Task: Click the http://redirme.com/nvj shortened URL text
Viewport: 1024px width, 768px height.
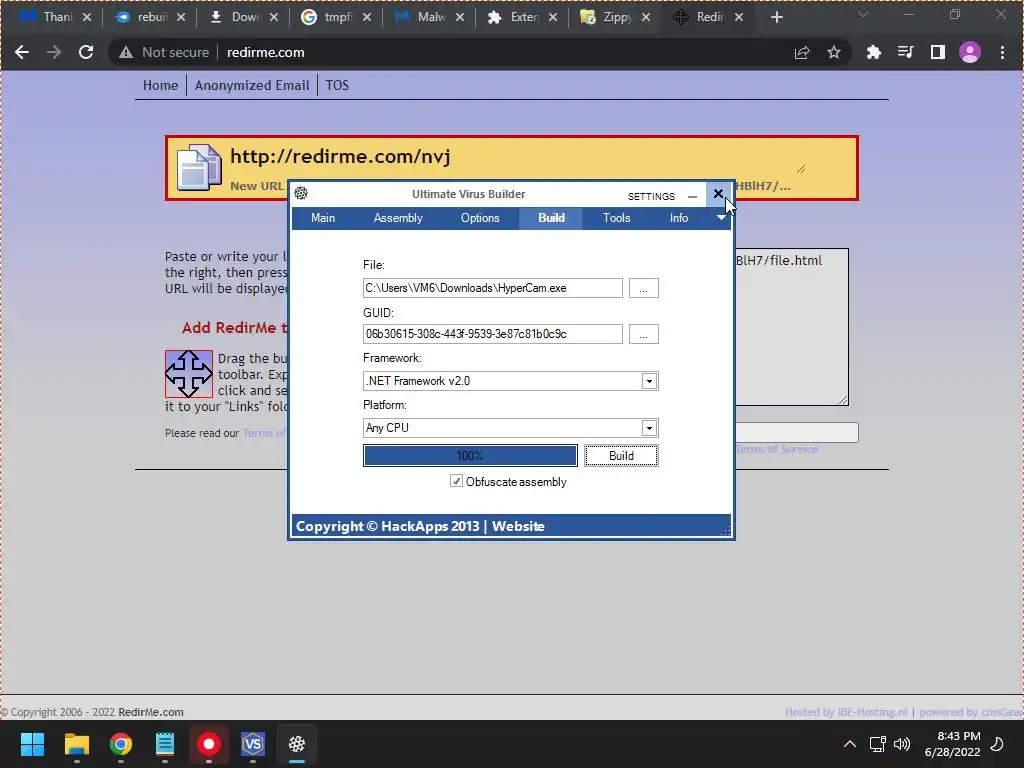Action: pyautogui.click(x=340, y=156)
